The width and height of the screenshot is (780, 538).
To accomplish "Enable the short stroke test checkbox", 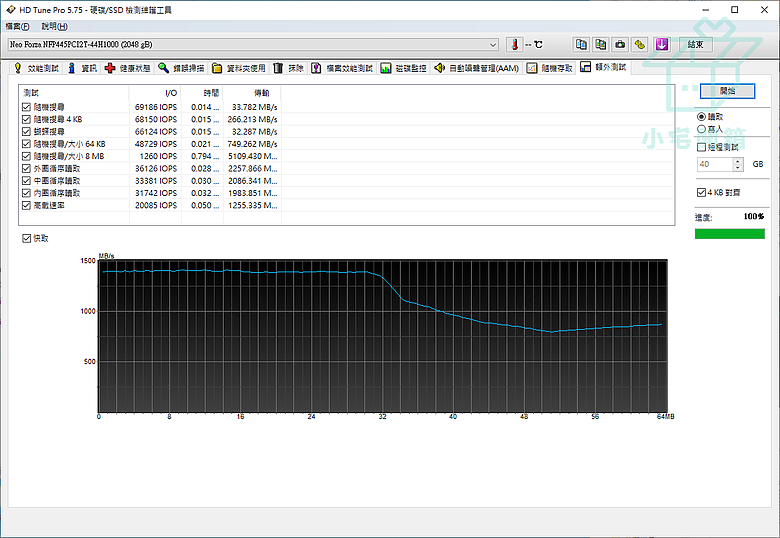I will 701,147.
